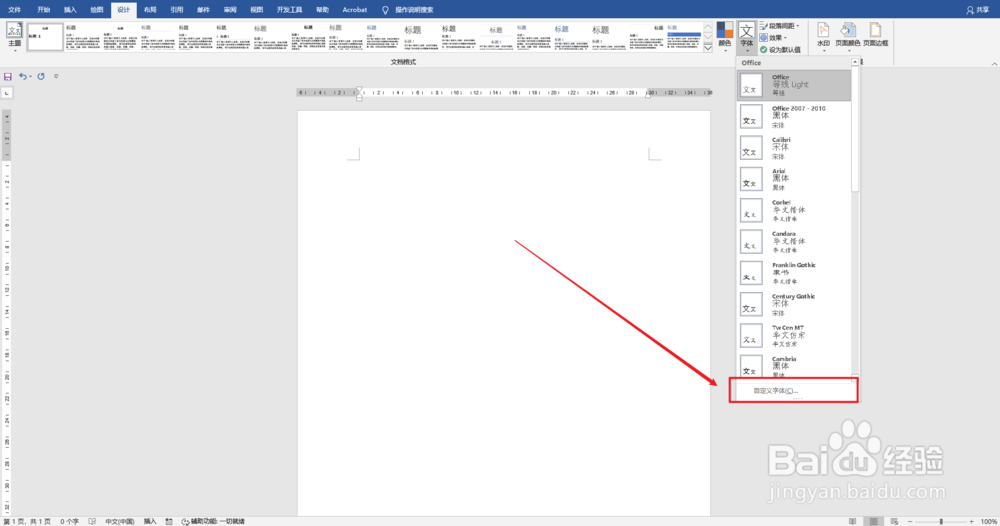Click 中文(中国) language indicator
The width and height of the screenshot is (1000, 526).
(x=120, y=521)
